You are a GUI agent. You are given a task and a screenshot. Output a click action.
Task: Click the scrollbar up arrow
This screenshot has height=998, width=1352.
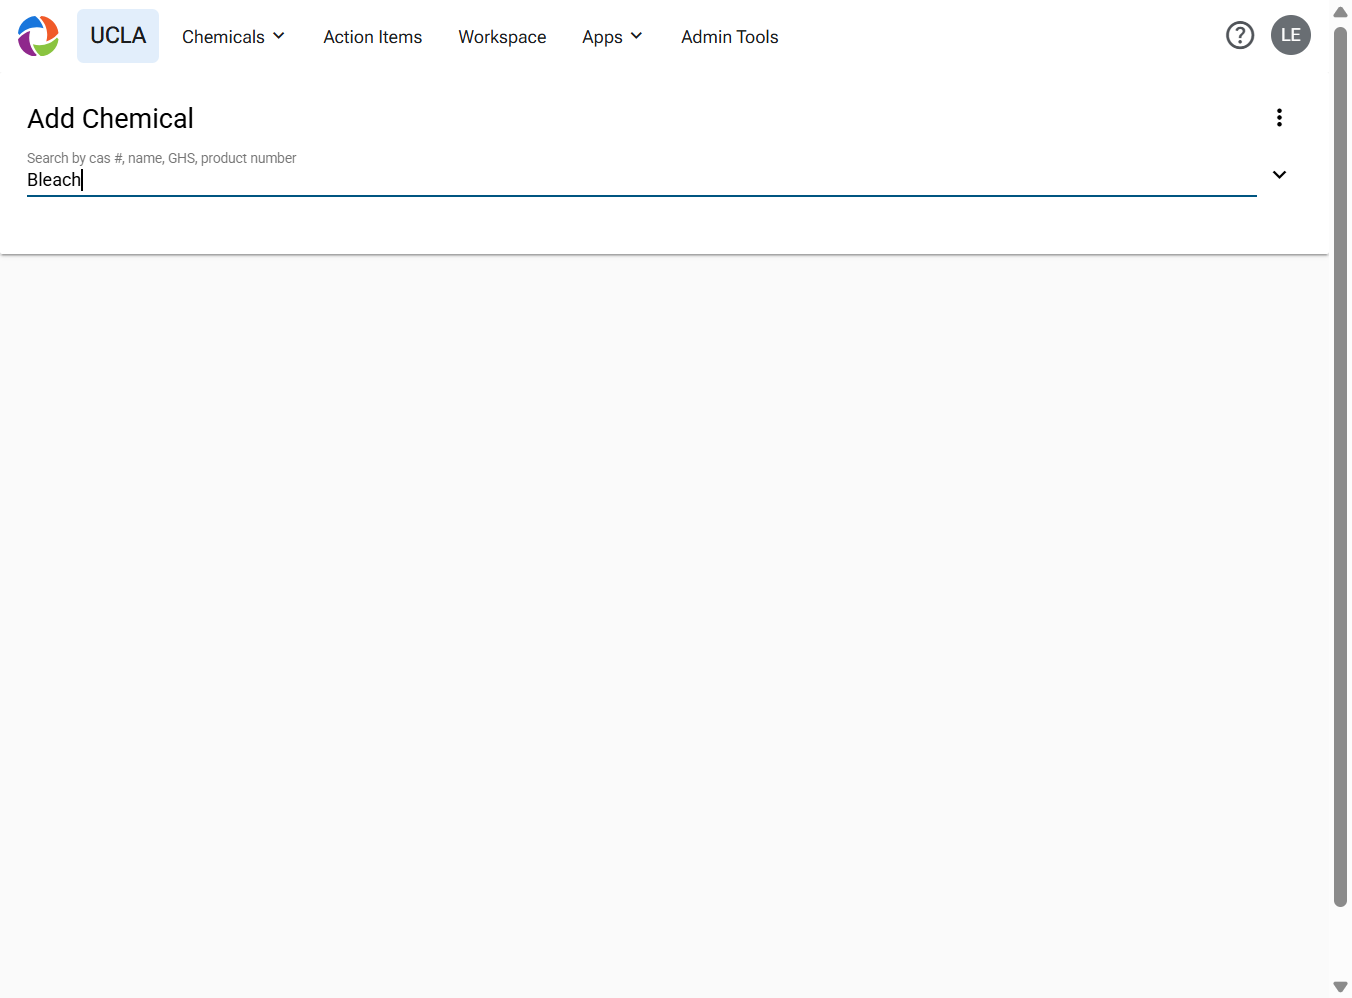tap(1340, 12)
